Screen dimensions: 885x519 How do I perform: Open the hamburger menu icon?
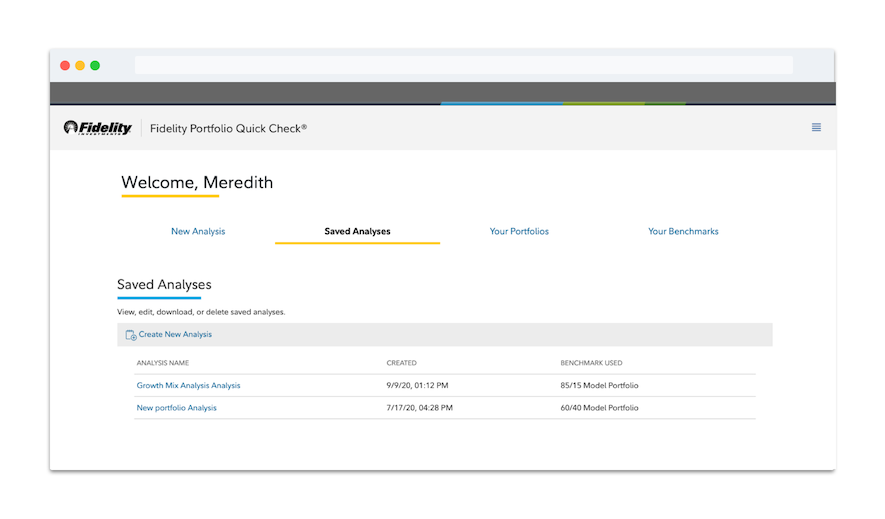tap(816, 128)
